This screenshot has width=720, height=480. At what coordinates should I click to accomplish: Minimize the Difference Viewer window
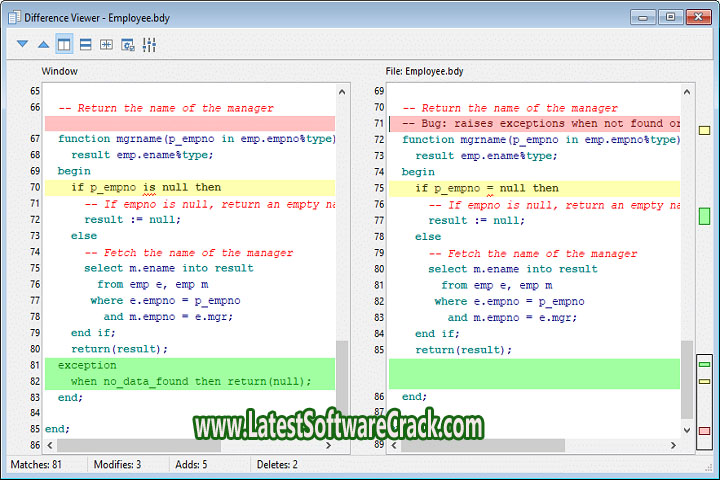point(643,17)
